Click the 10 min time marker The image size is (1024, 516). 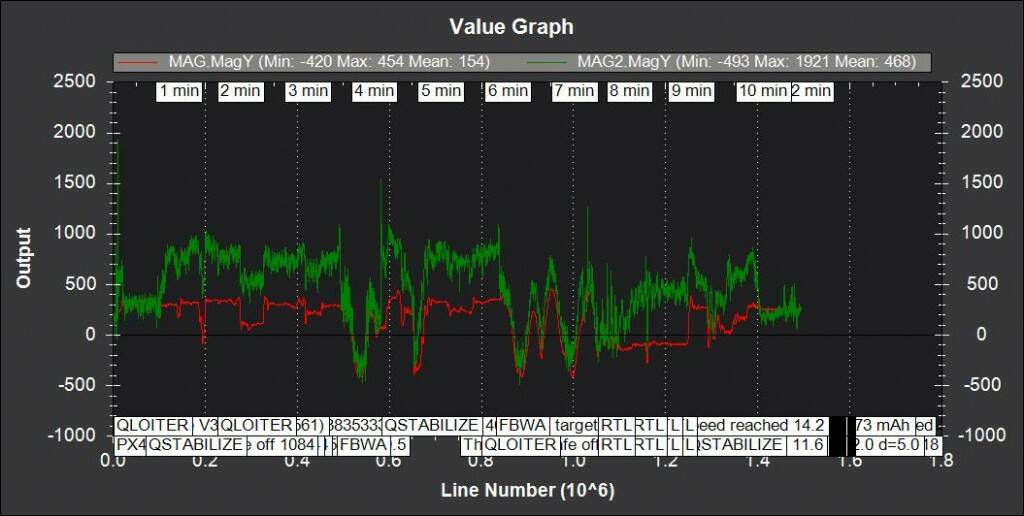coord(763,91)
